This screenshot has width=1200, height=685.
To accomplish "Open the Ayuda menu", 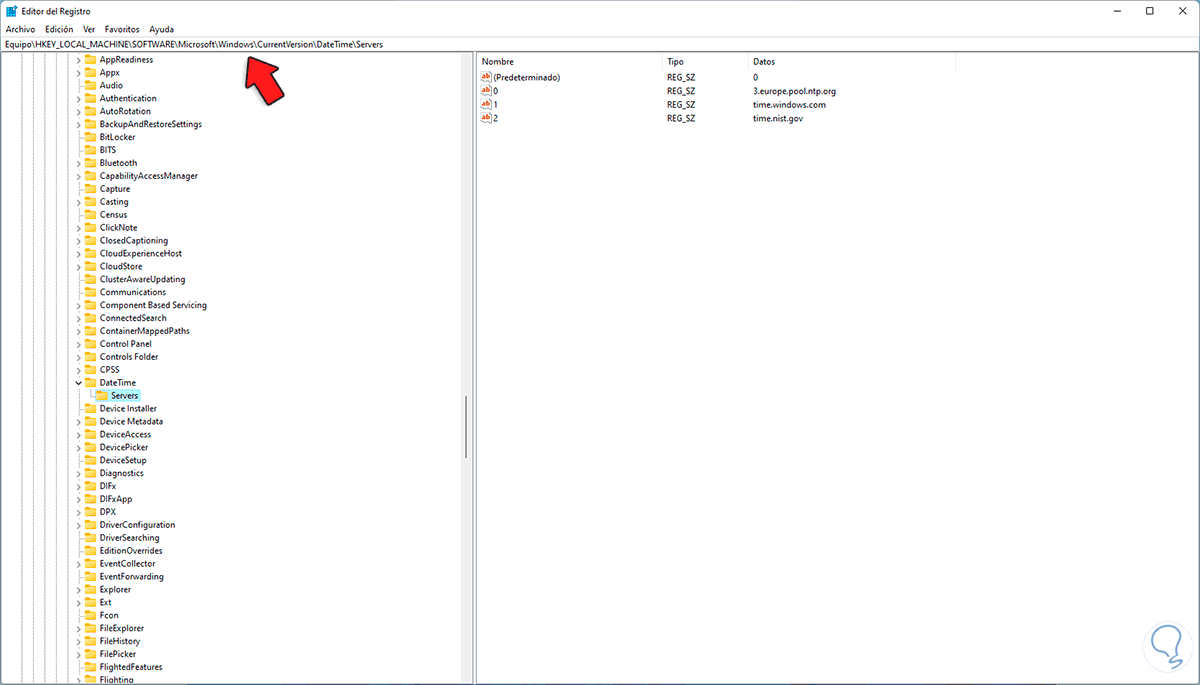I will click(x=161, y=29).
